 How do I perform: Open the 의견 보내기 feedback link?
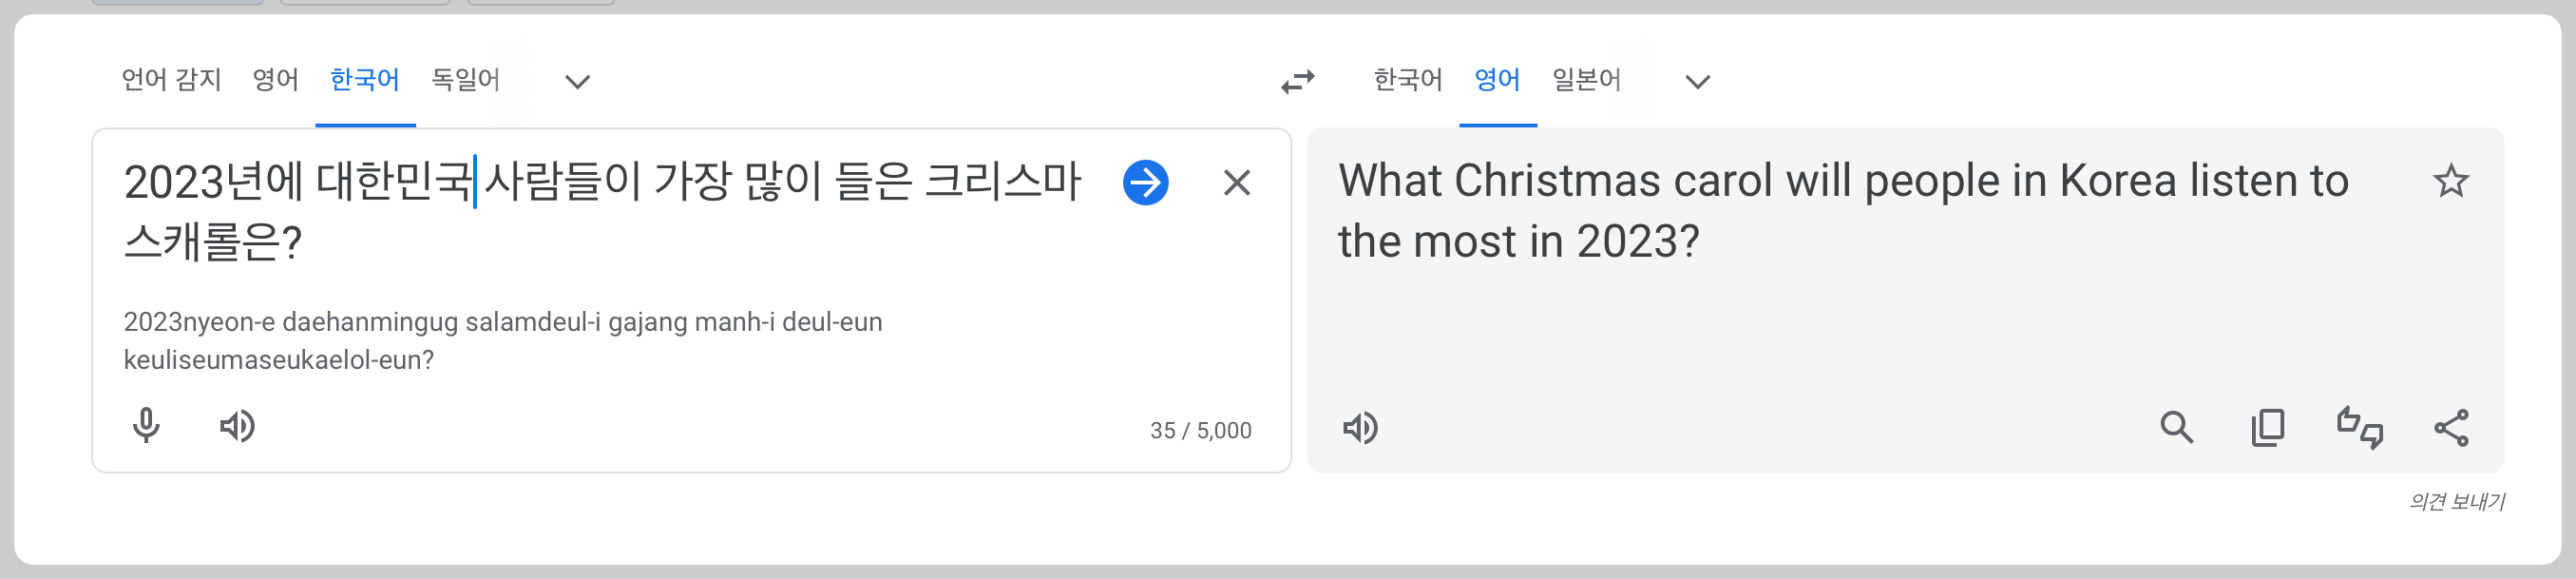pos(2456,501)
